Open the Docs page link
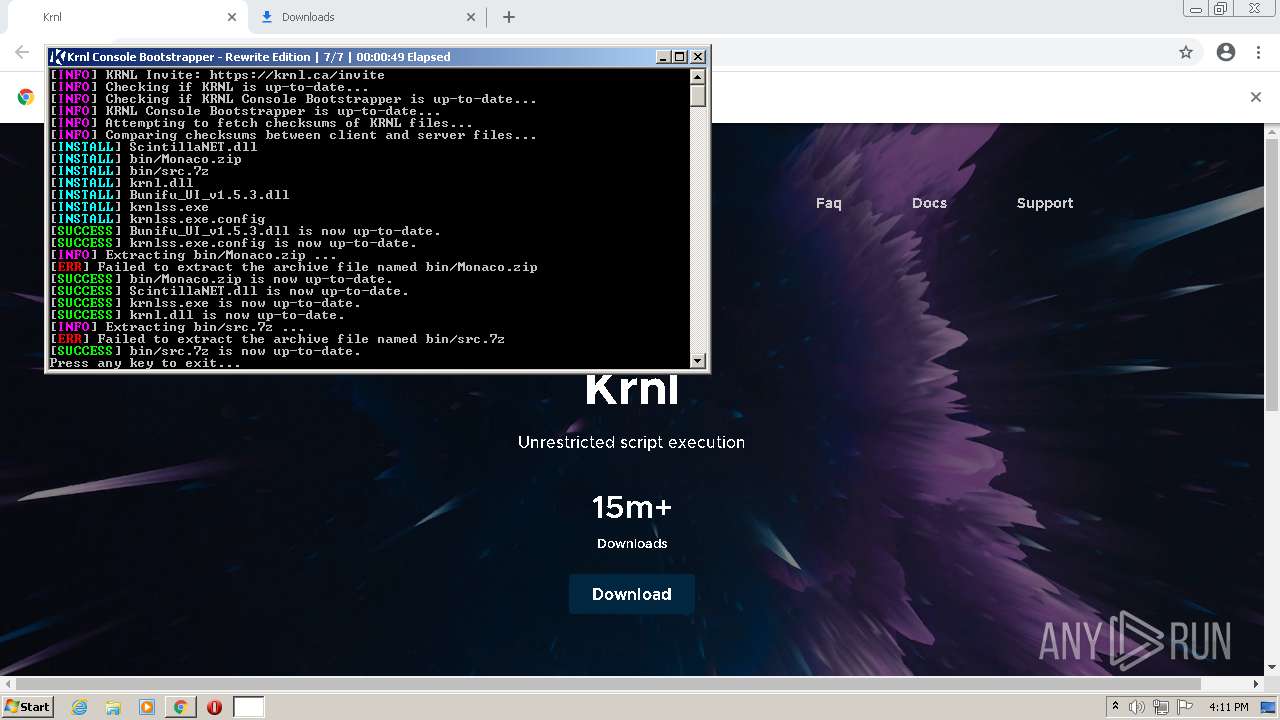The width and height of the screenshot is (1280, 720). pos(929,203)
